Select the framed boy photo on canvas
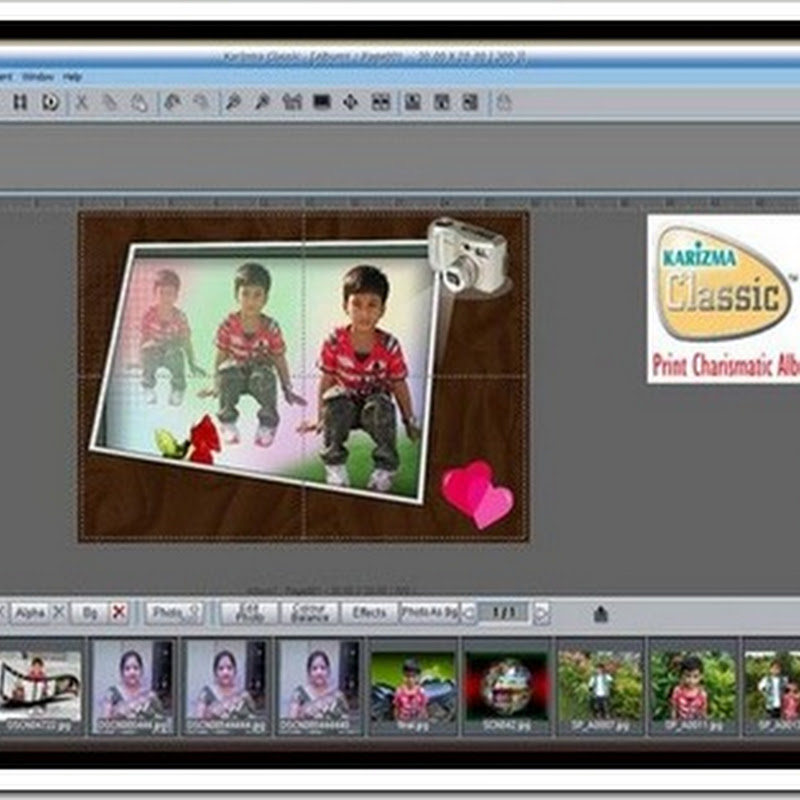 (x=265, y=372)
